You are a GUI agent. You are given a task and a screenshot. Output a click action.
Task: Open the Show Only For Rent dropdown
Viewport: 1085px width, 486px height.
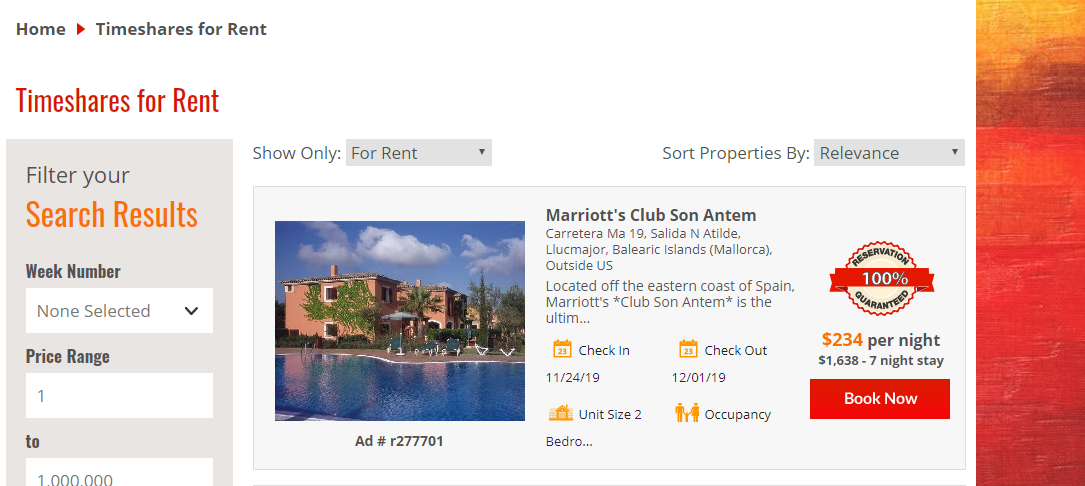point(419,152)
